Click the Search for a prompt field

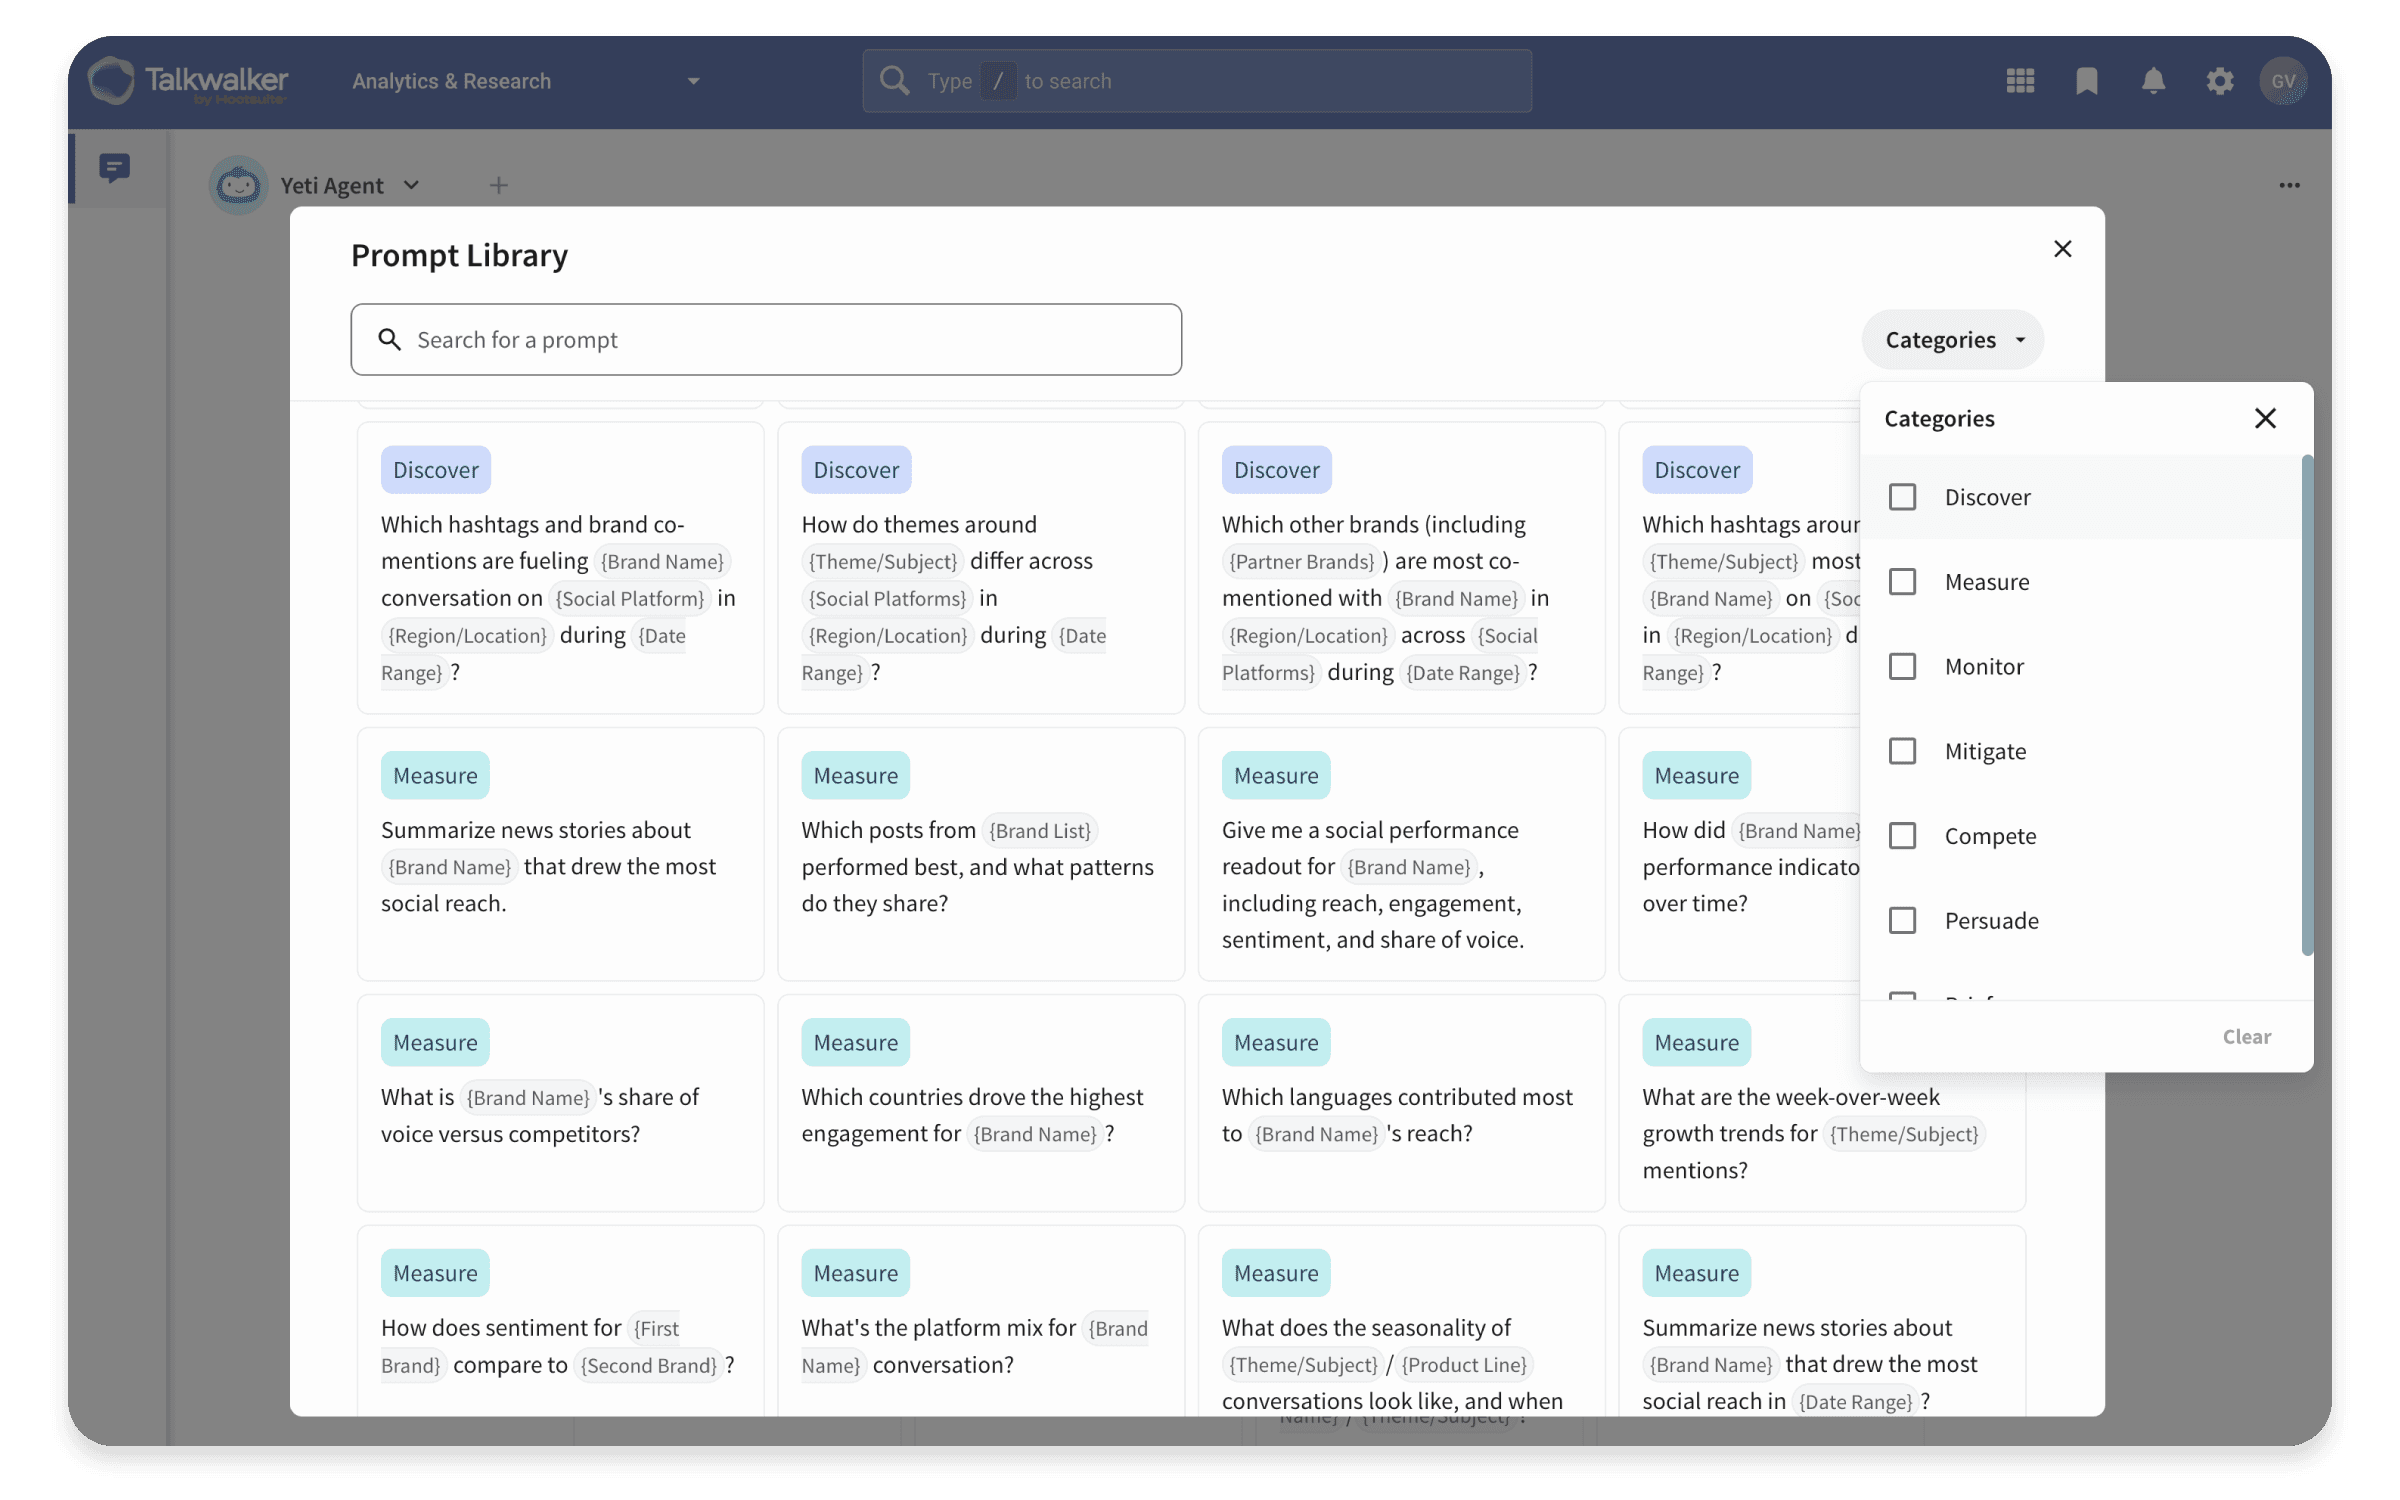[x=766, y=340]
